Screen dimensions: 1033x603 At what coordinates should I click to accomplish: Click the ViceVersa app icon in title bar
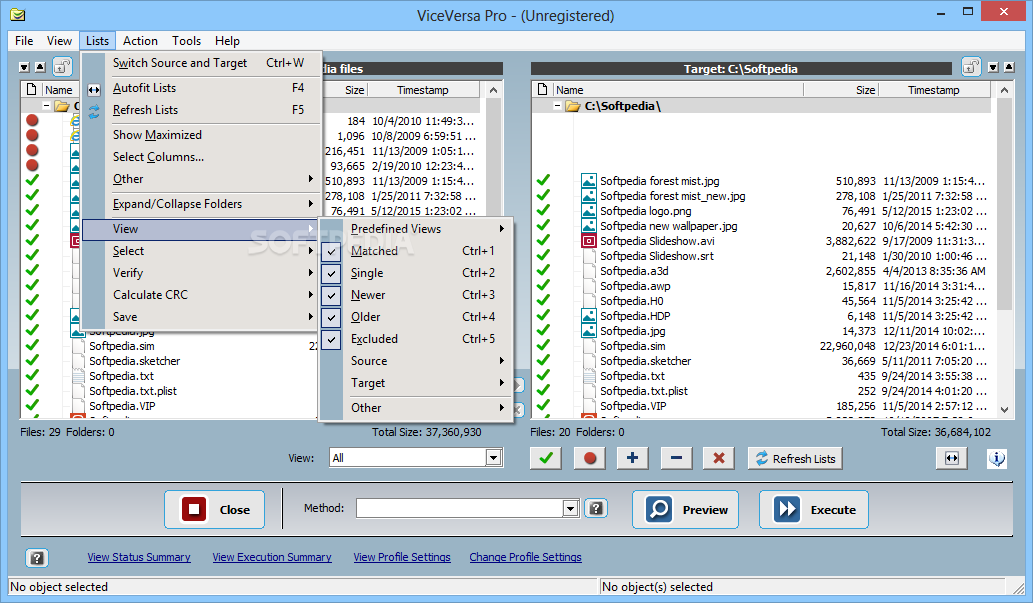click(18, 14)
